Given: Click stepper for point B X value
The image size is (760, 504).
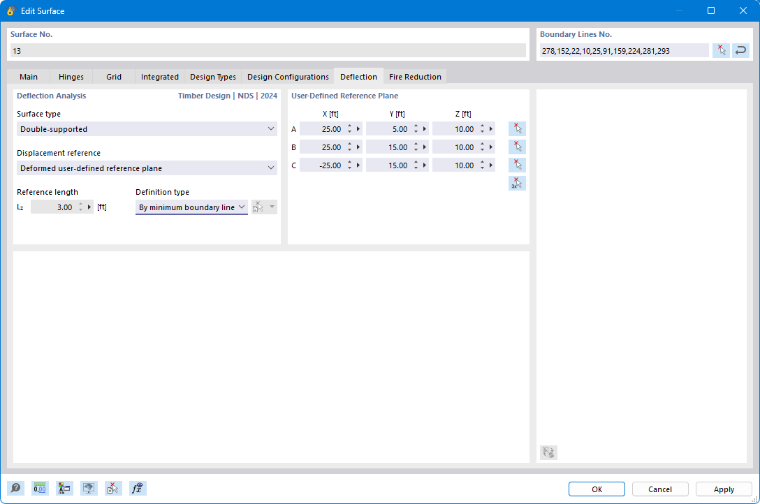Looking at the screenshot, I should [349, 147].
